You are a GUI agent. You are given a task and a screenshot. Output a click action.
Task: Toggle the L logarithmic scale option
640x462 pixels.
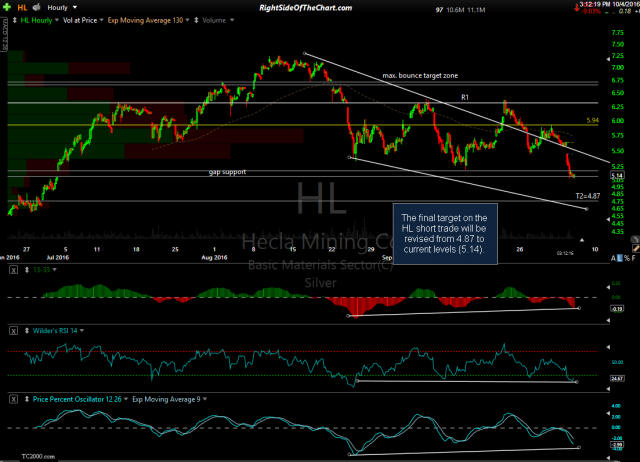[620, 258]
